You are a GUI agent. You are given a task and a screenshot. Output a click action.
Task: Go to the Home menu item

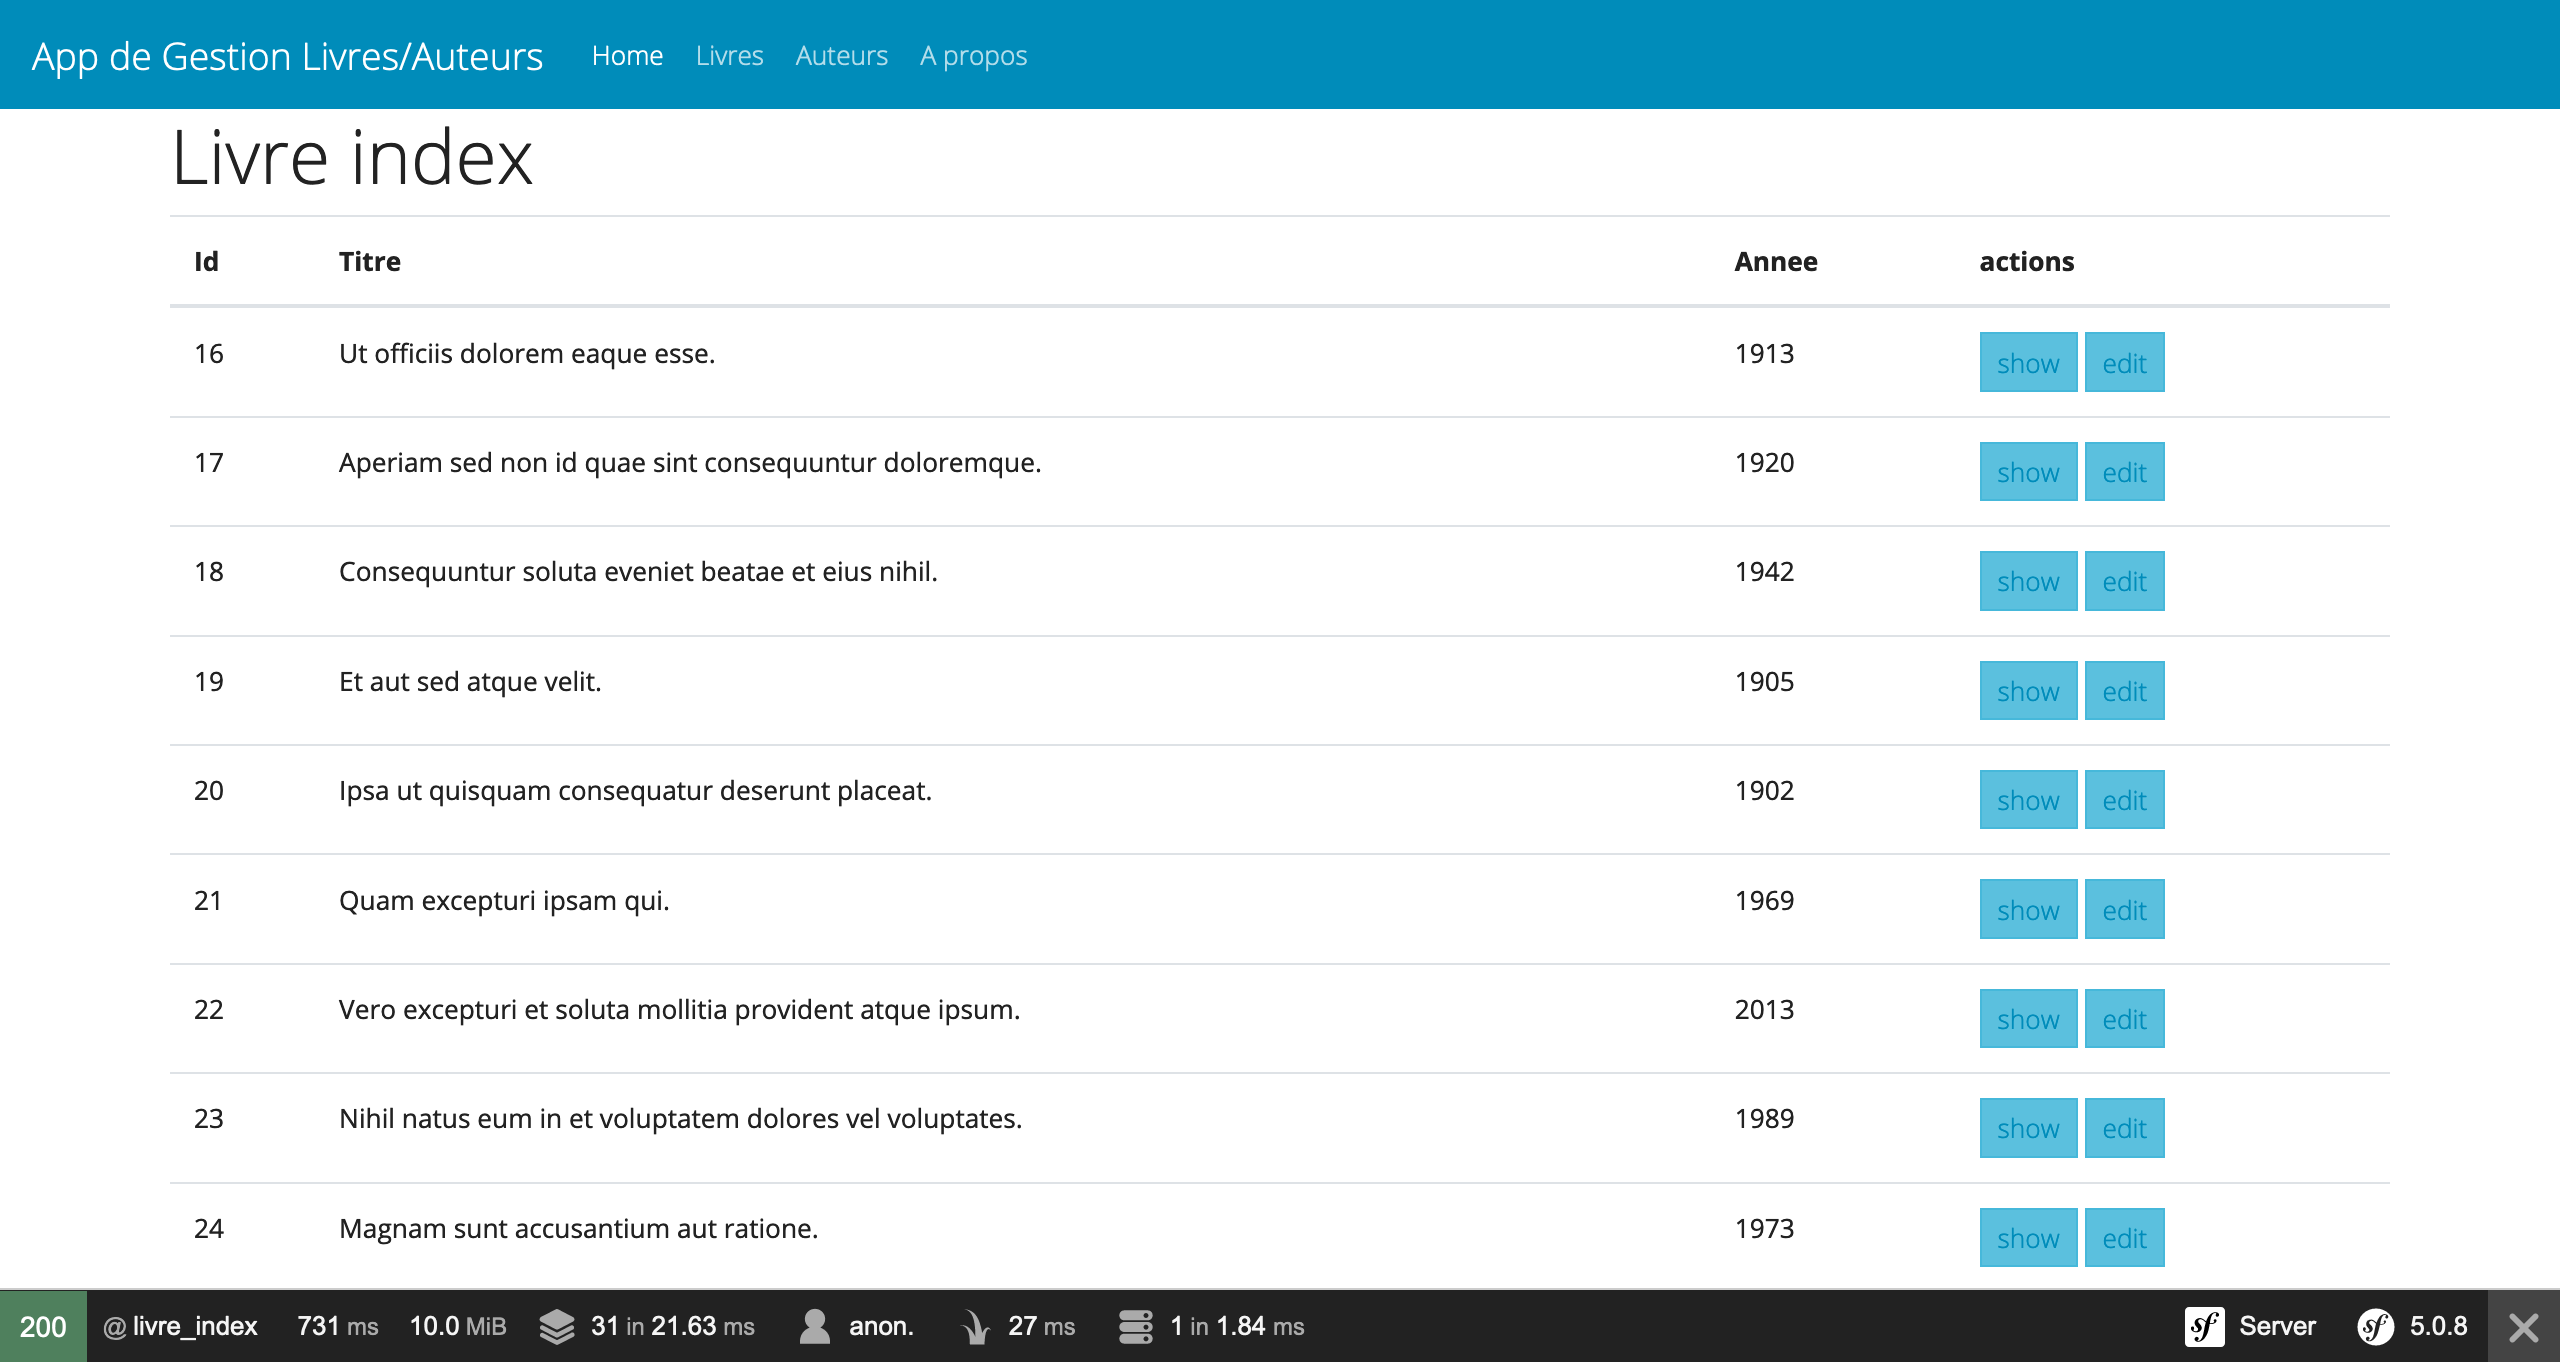point(627,56)
